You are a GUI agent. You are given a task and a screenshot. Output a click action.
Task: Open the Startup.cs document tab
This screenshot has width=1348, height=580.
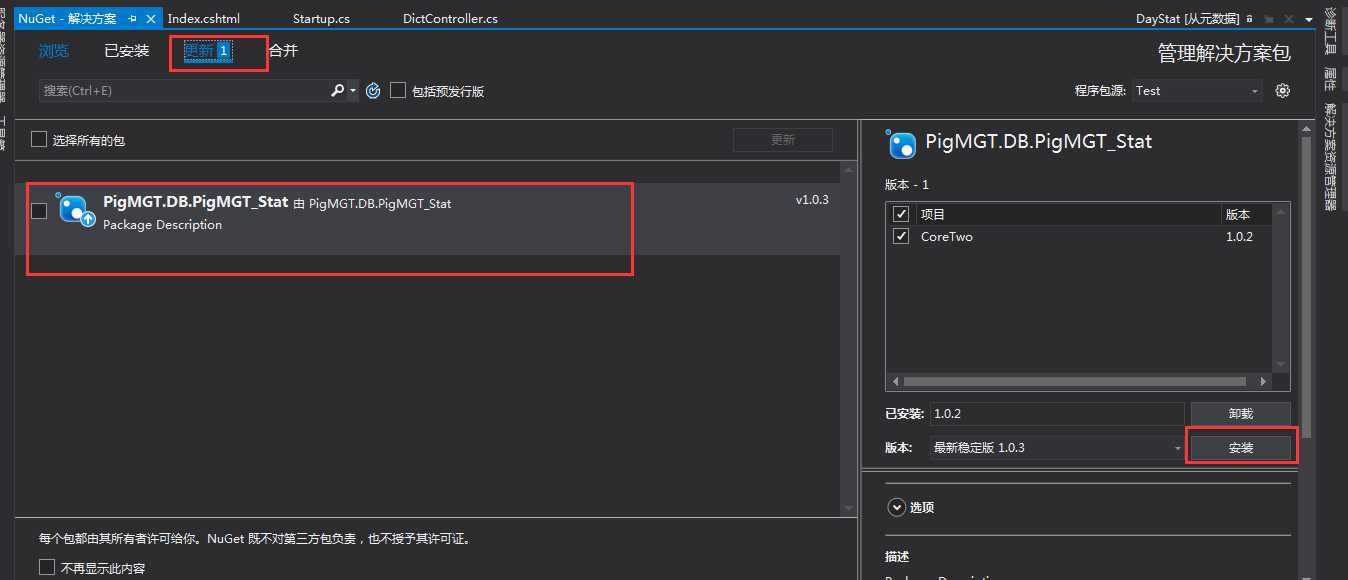tap(321, 19)
